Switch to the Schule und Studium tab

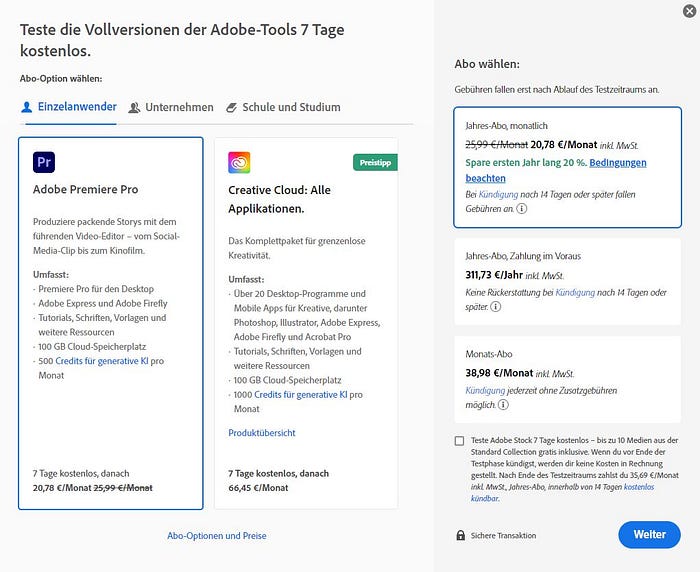pyautogui.click(x=284, y=107)
